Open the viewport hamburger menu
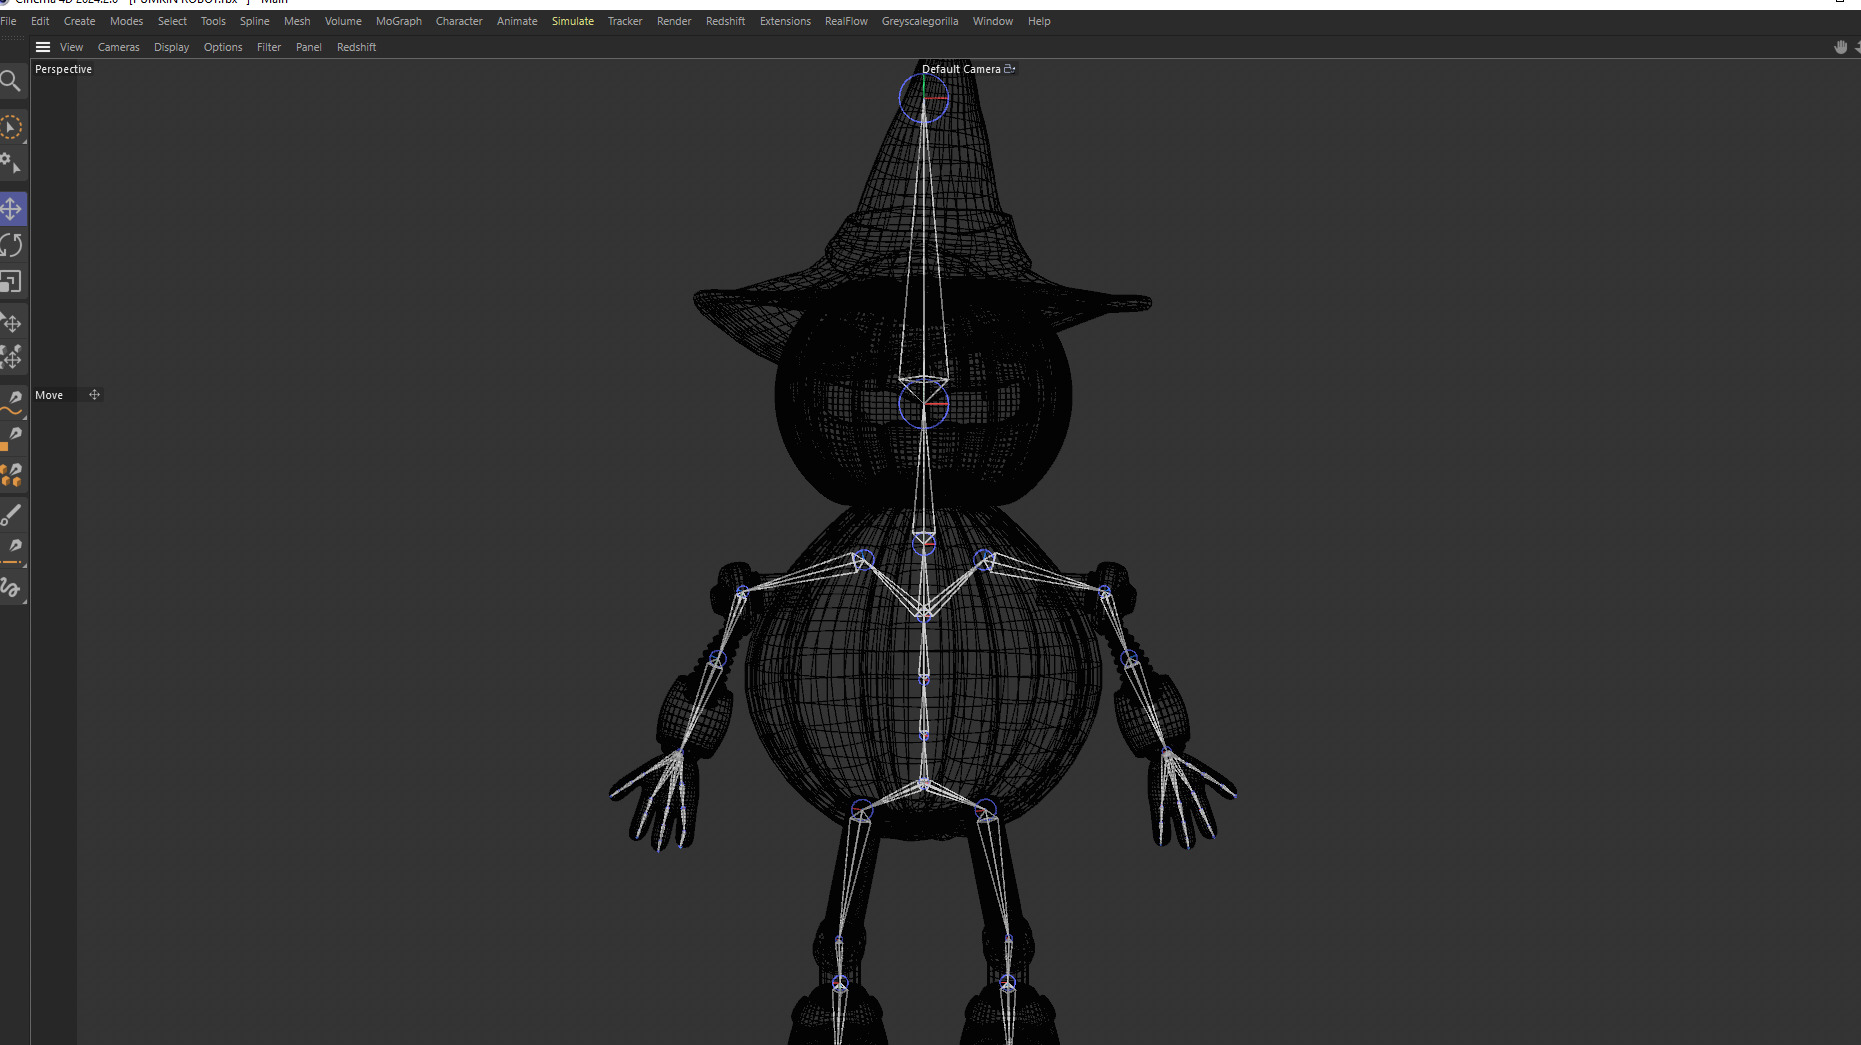 tap(43, 47)
